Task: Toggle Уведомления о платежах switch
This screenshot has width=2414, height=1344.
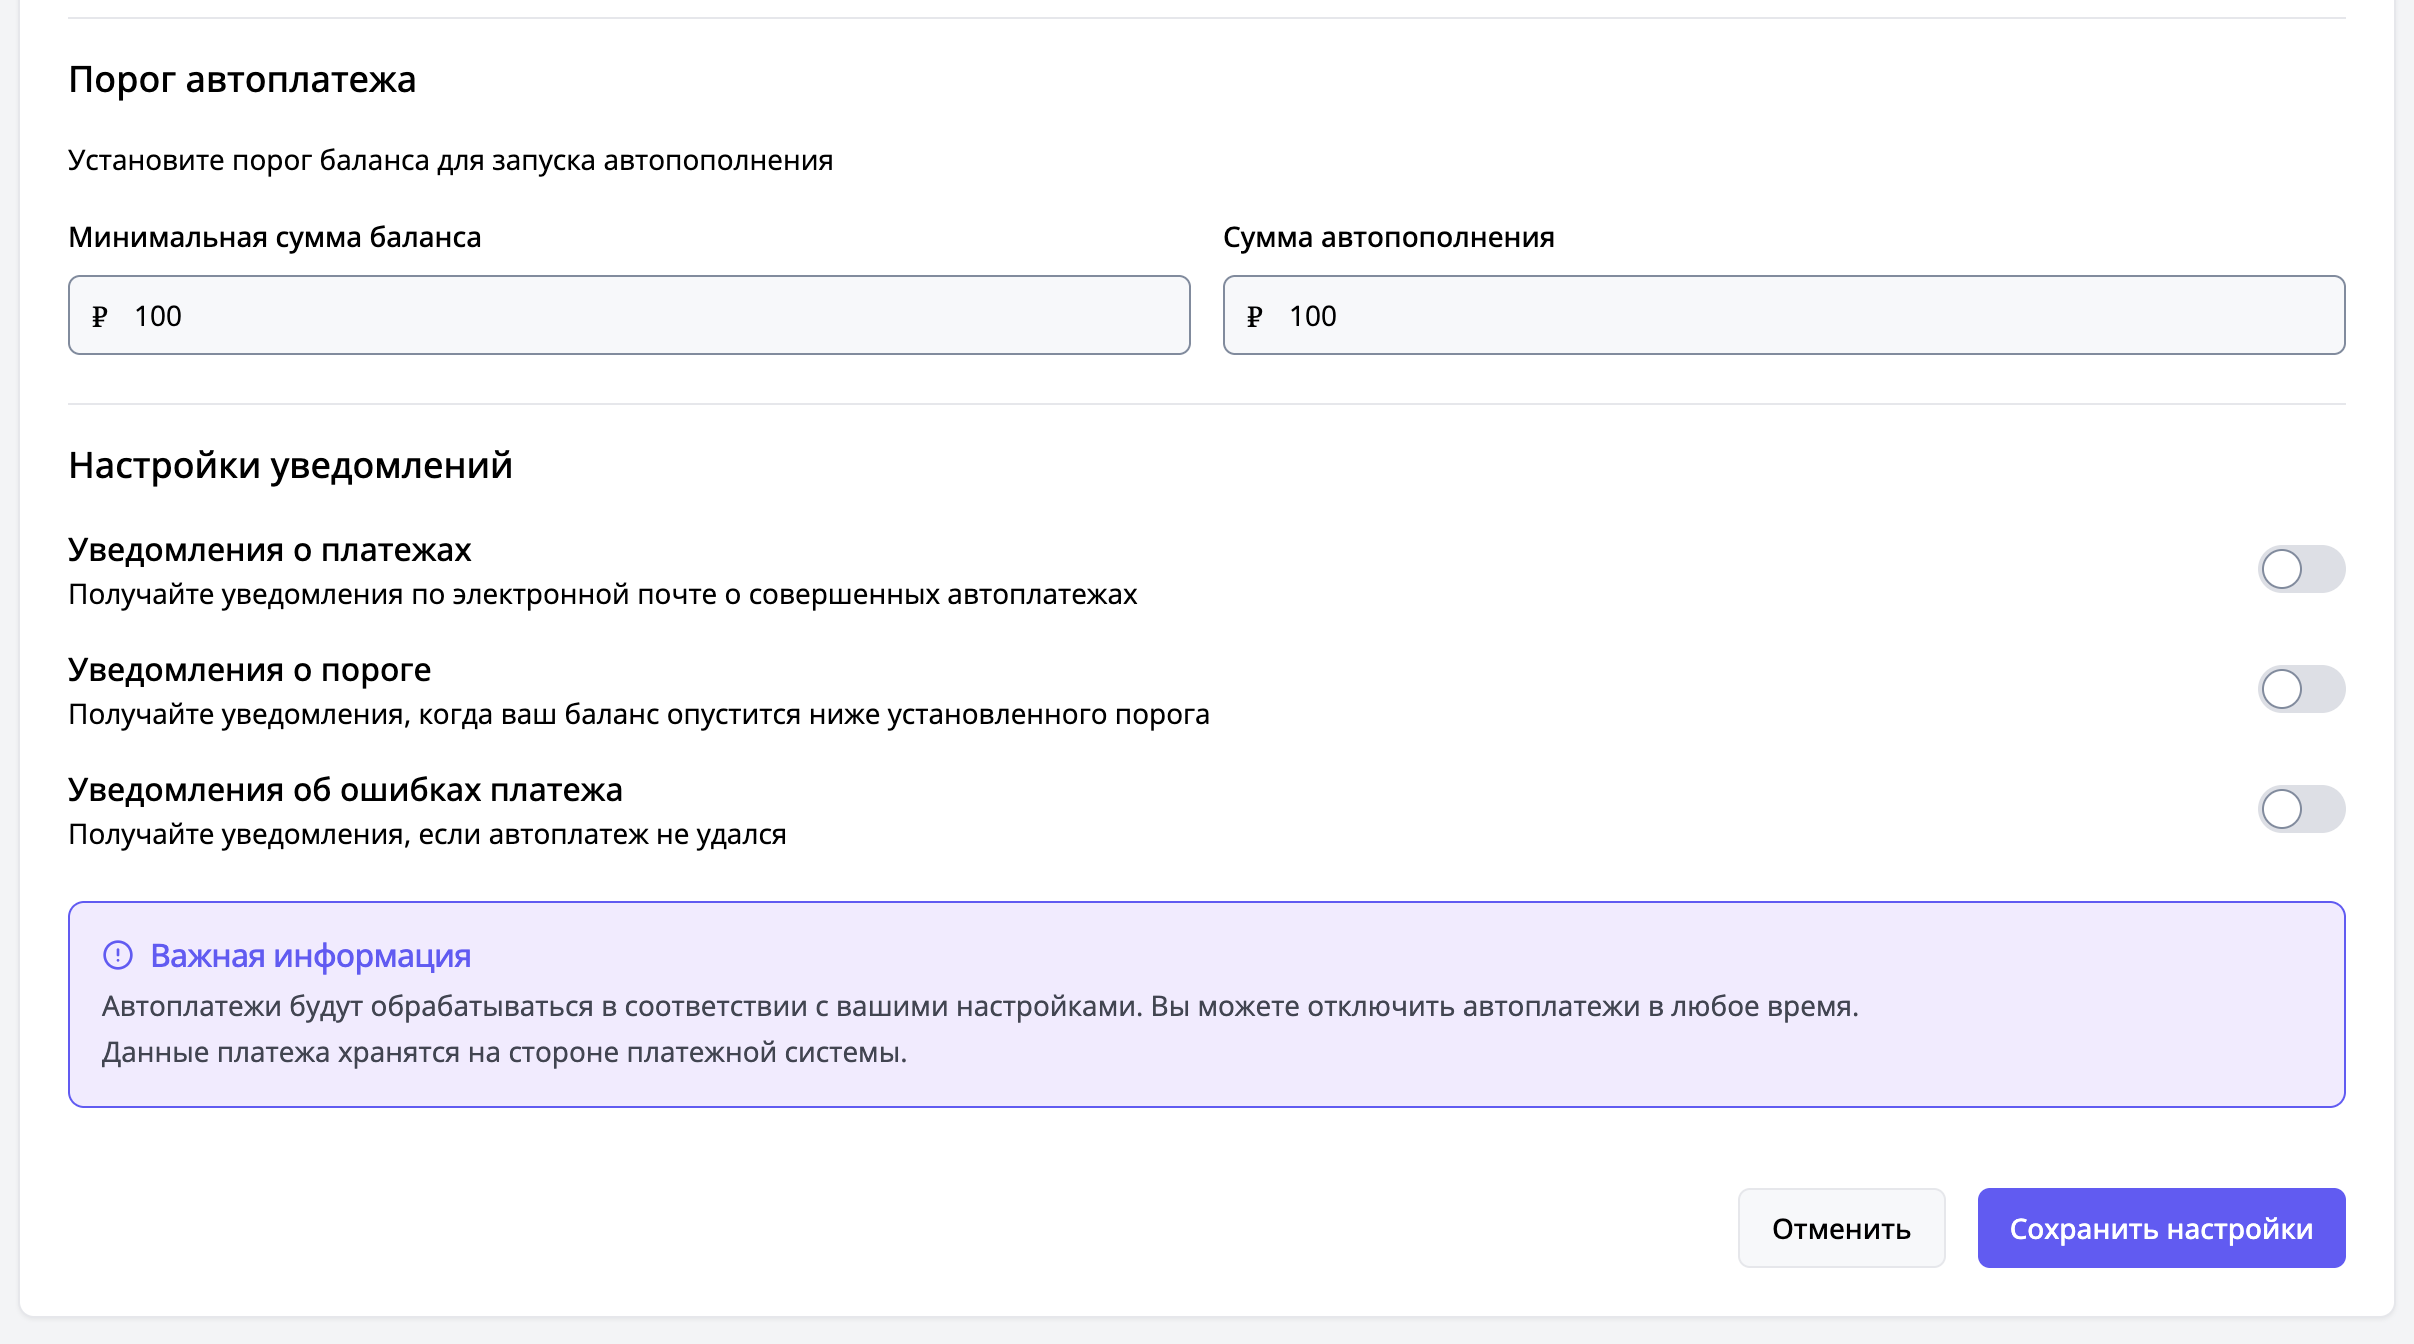Action: [x=2300, y=569]
